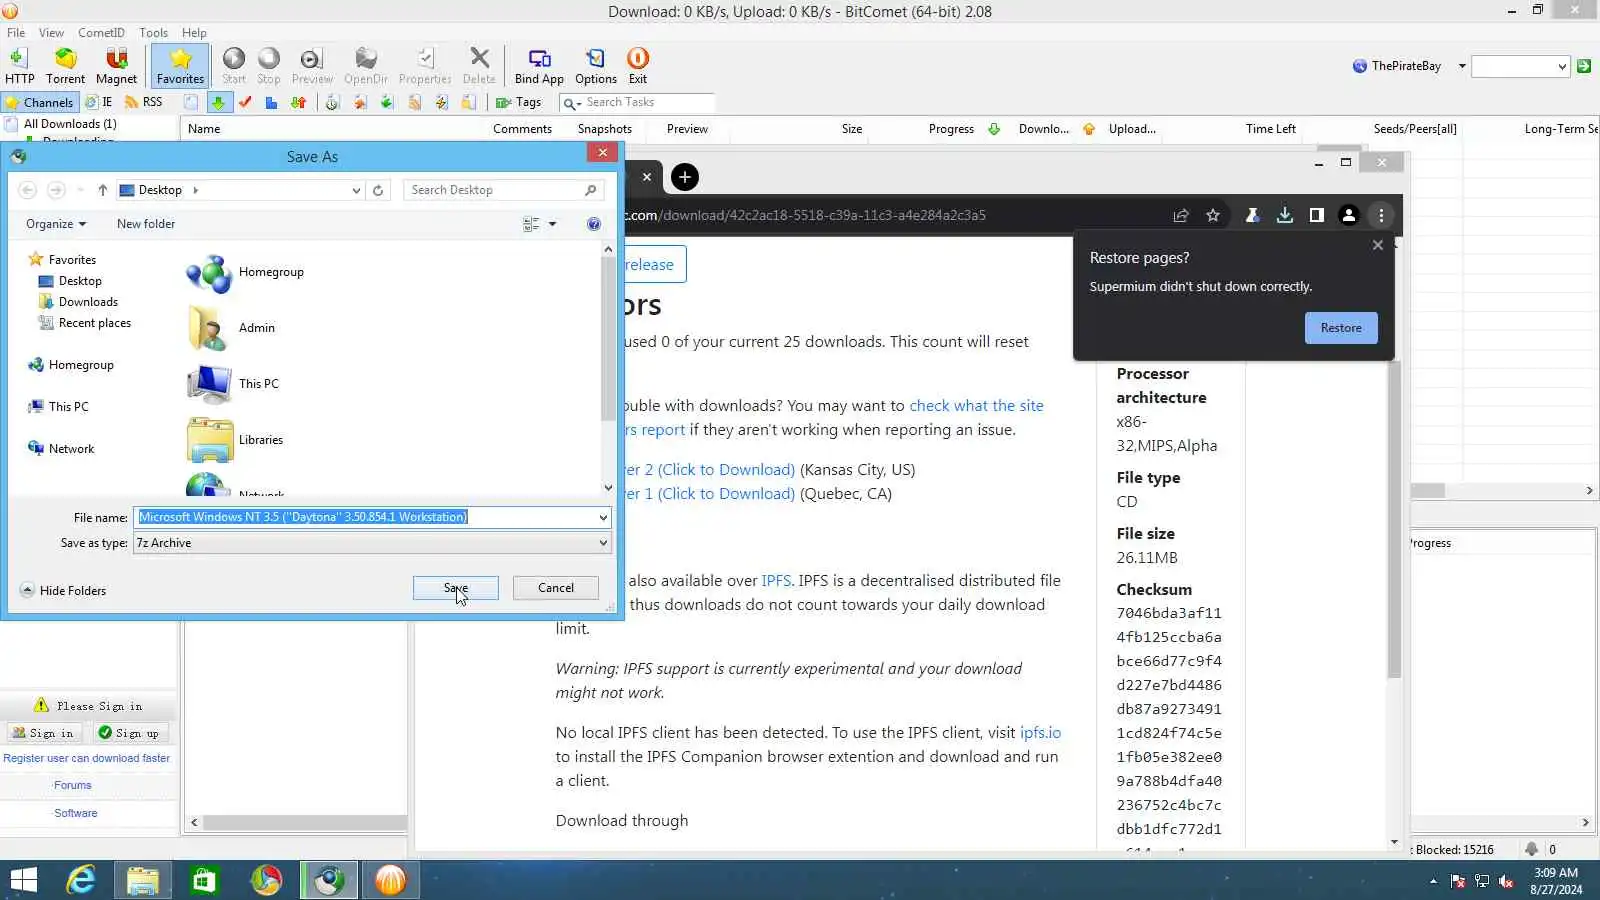1600x900 pixels.
Task: Click the Cancel button in Save As
Action: tap(556, 588)
